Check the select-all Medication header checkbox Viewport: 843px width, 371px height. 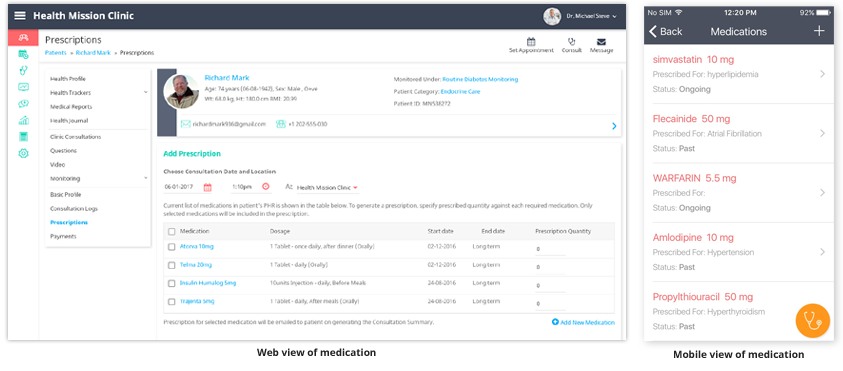172,232
